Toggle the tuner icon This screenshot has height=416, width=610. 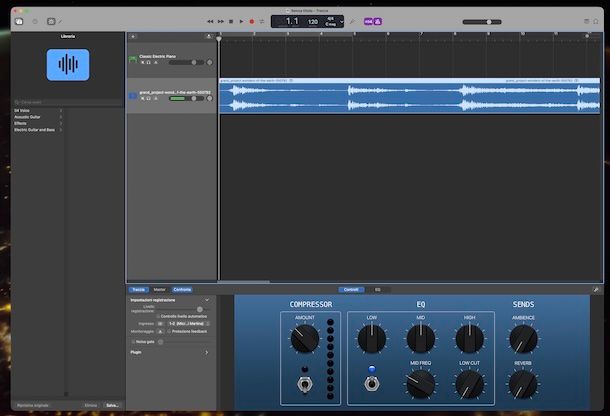point(352,22)
